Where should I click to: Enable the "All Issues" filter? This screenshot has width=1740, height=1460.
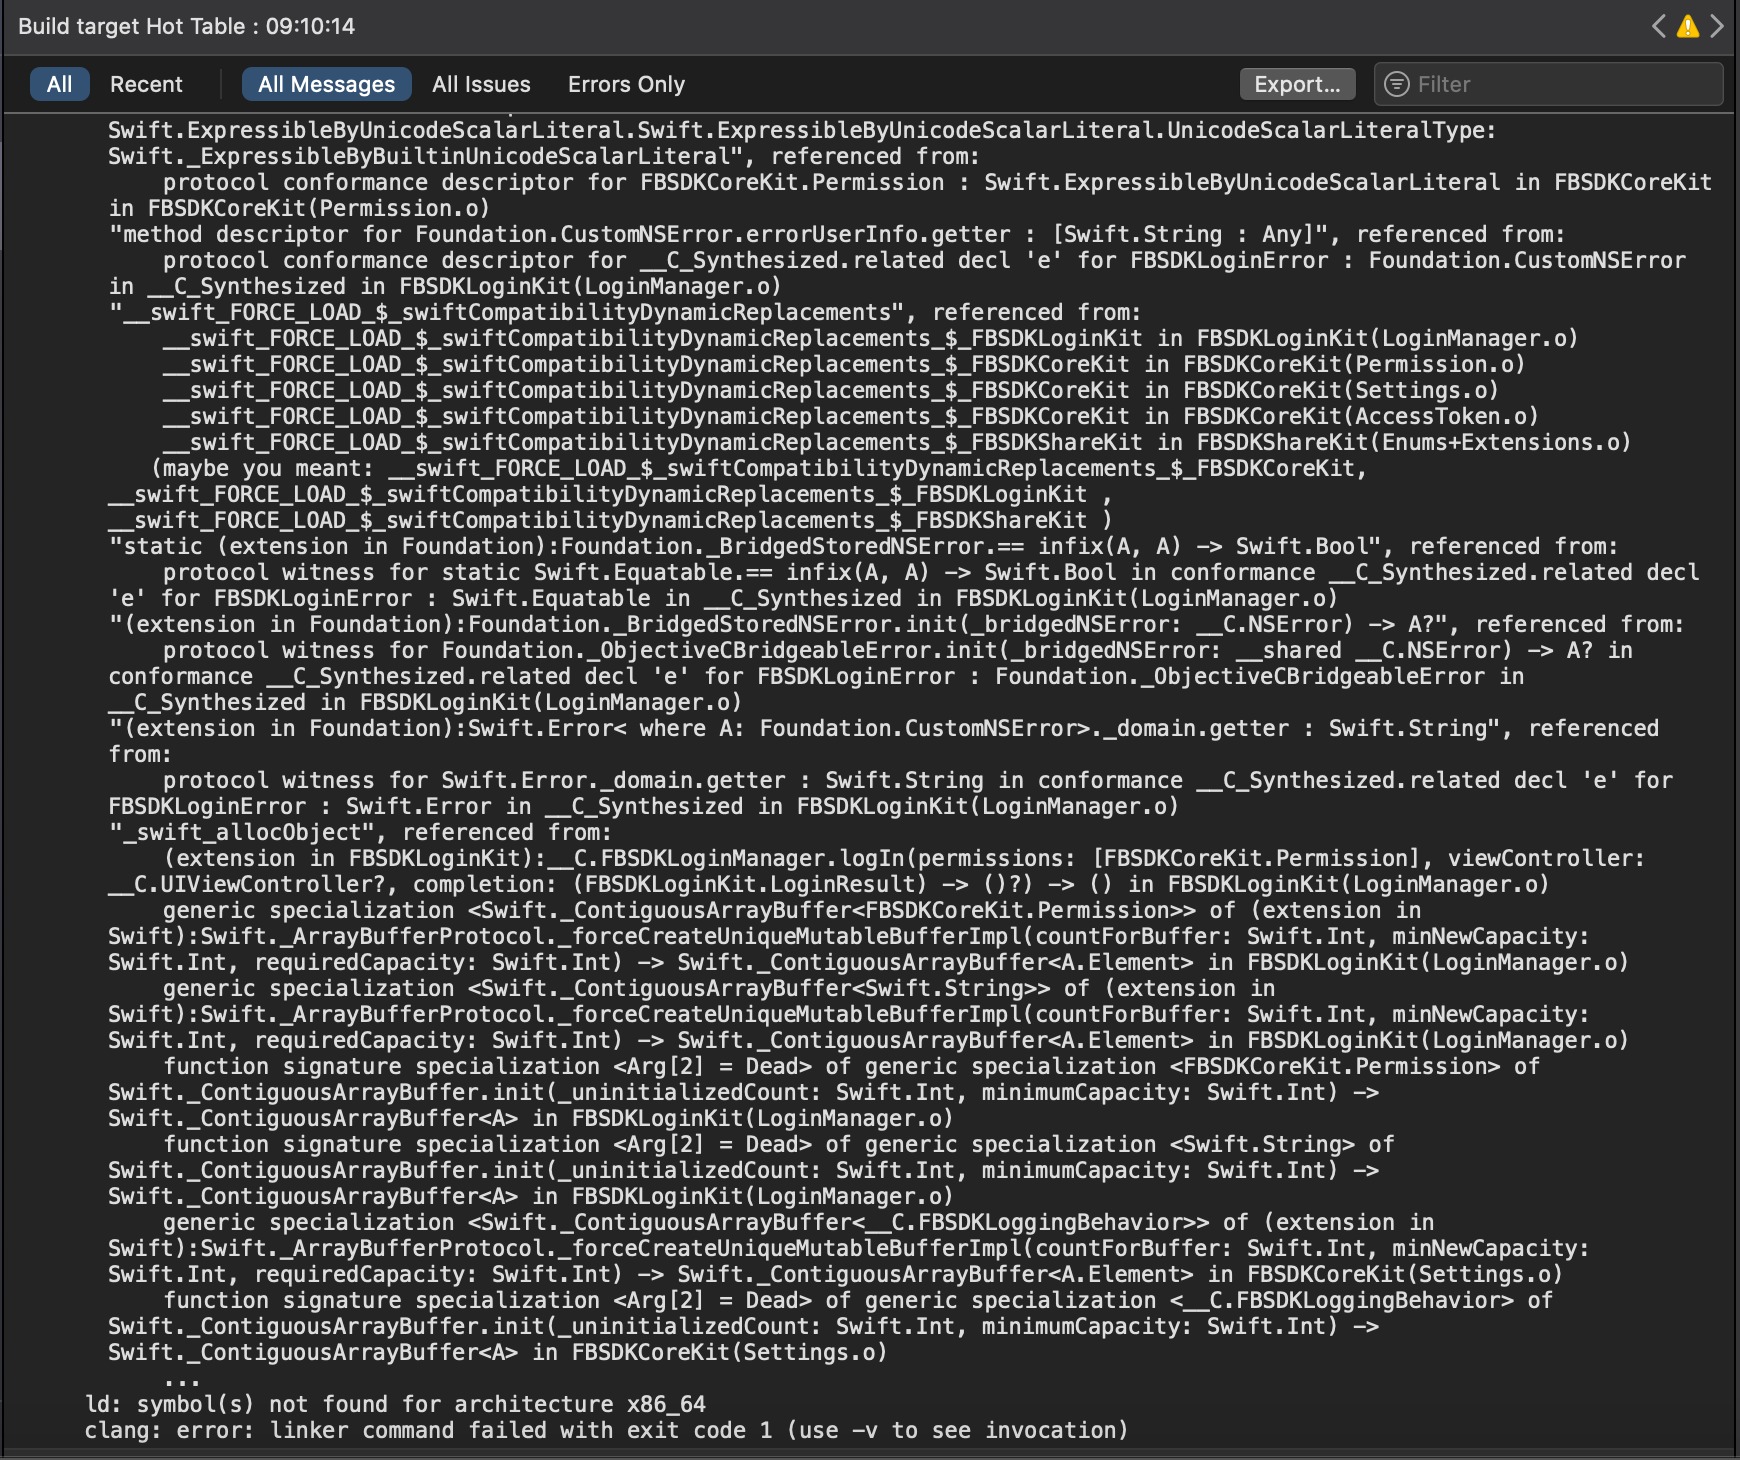click(481, 84)
